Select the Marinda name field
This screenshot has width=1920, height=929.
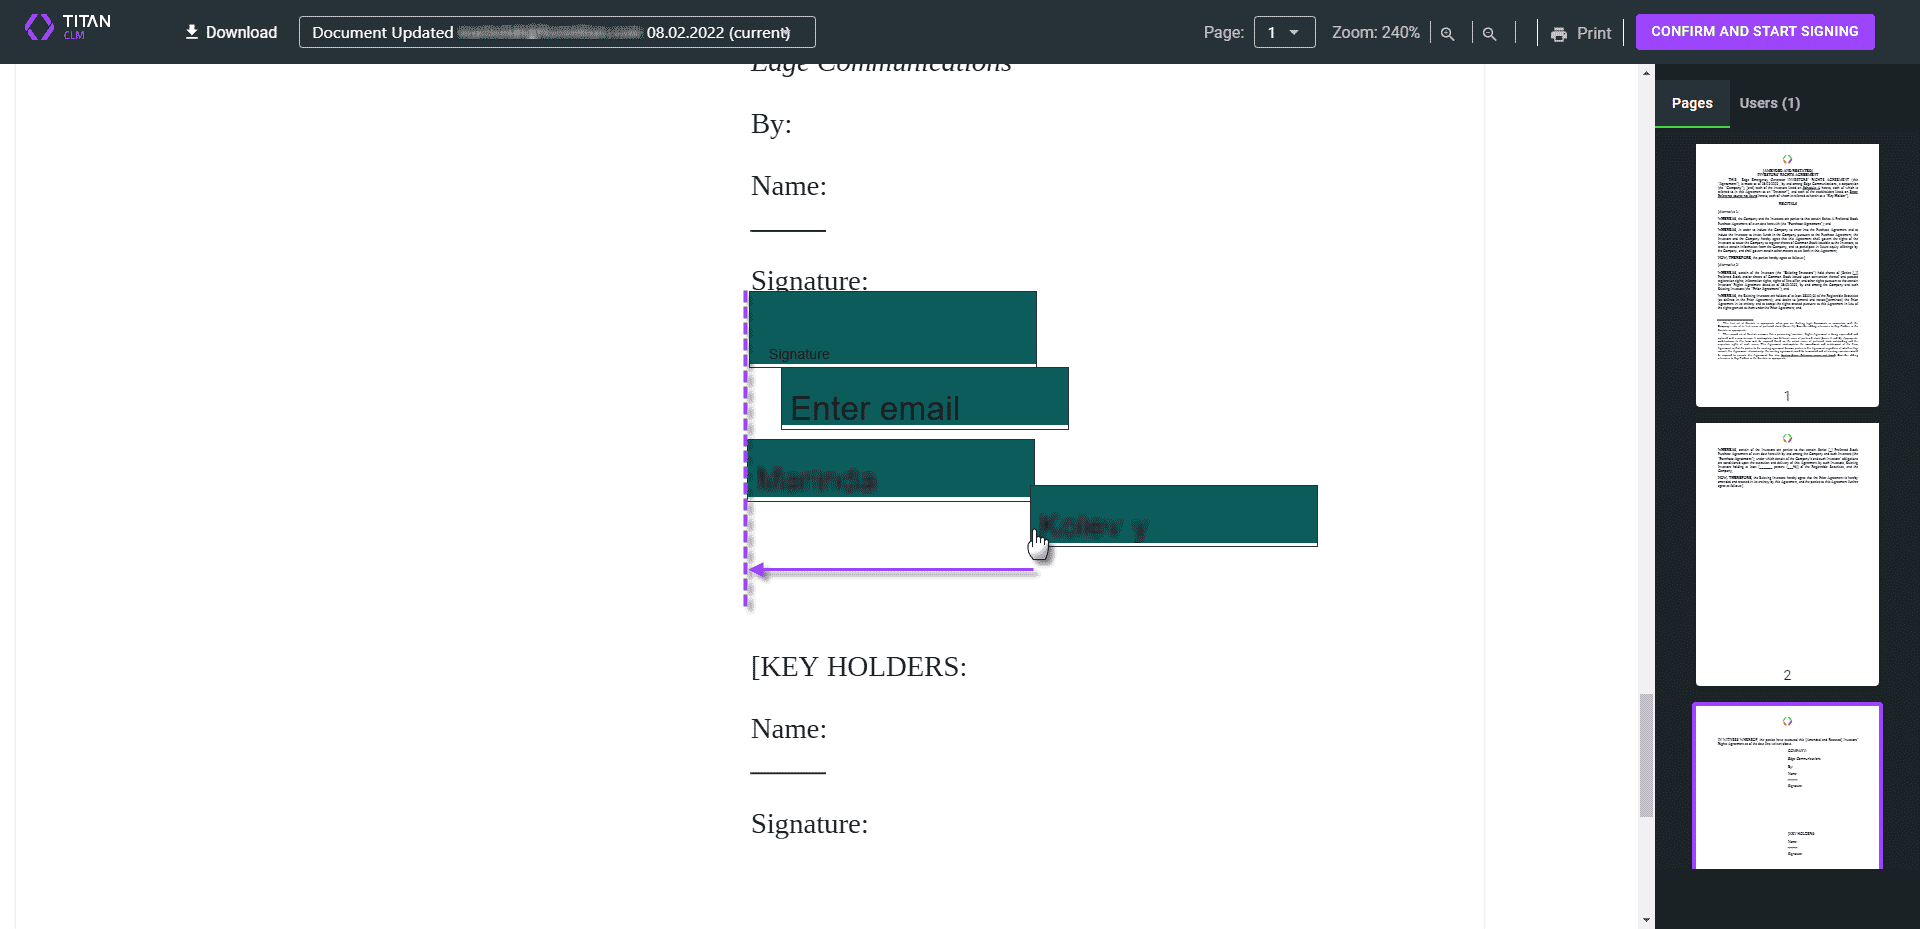[x=890, y=467]
